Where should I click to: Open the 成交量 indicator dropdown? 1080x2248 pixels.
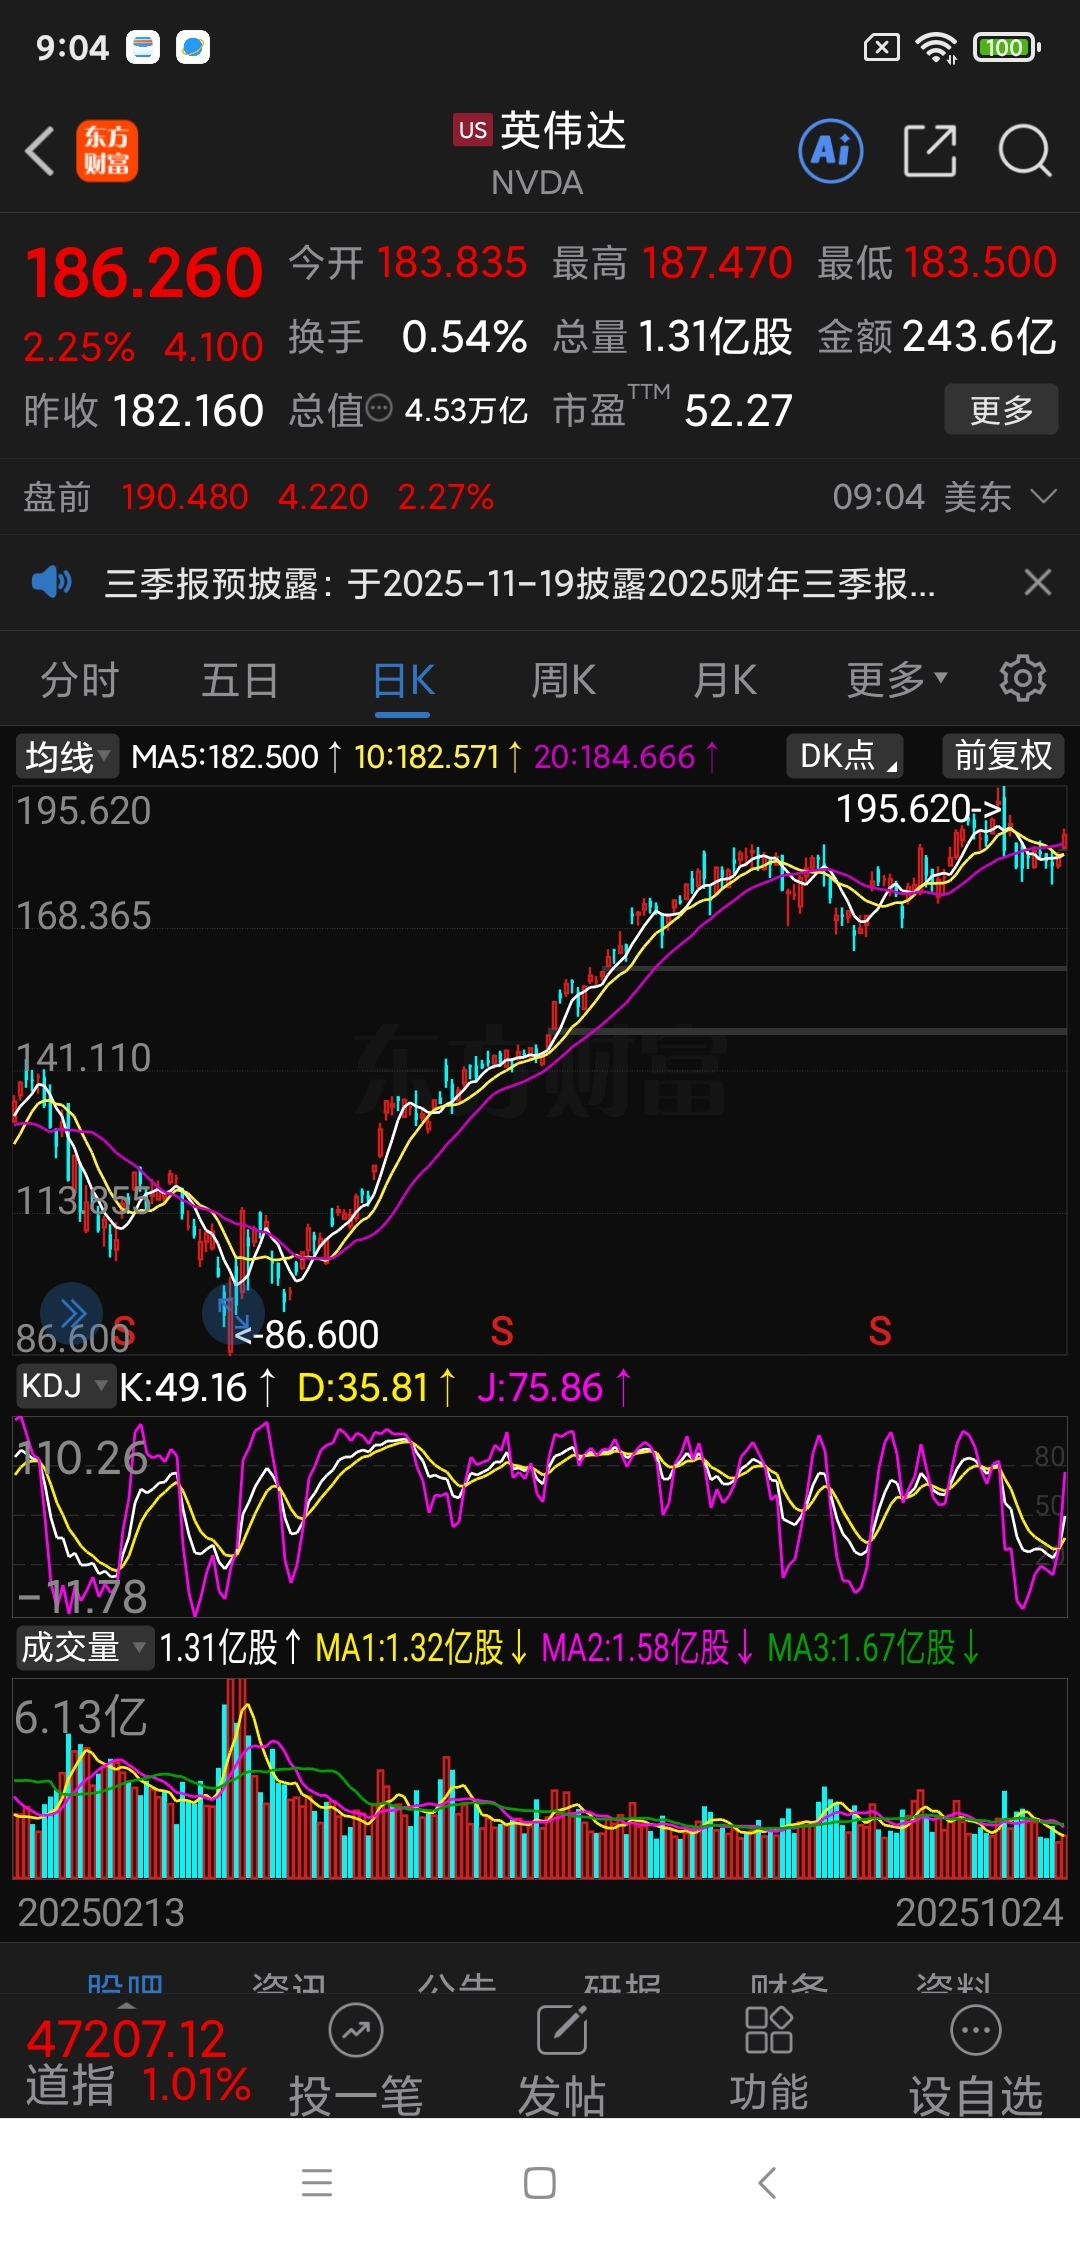coord(84,1647)
